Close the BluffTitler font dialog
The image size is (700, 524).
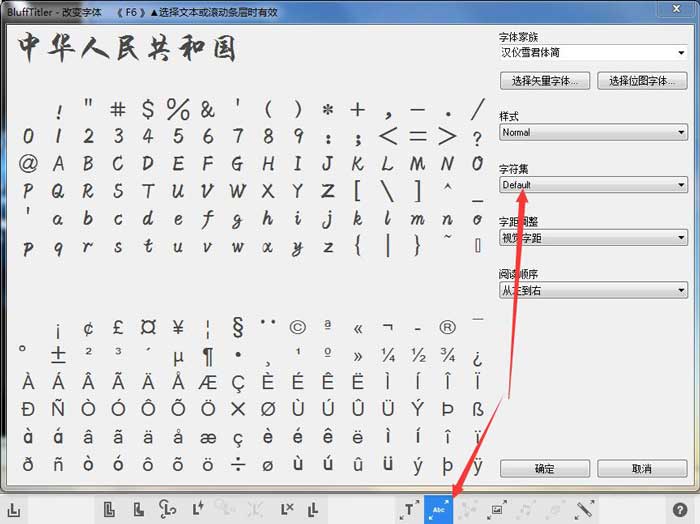coord(676,9)
